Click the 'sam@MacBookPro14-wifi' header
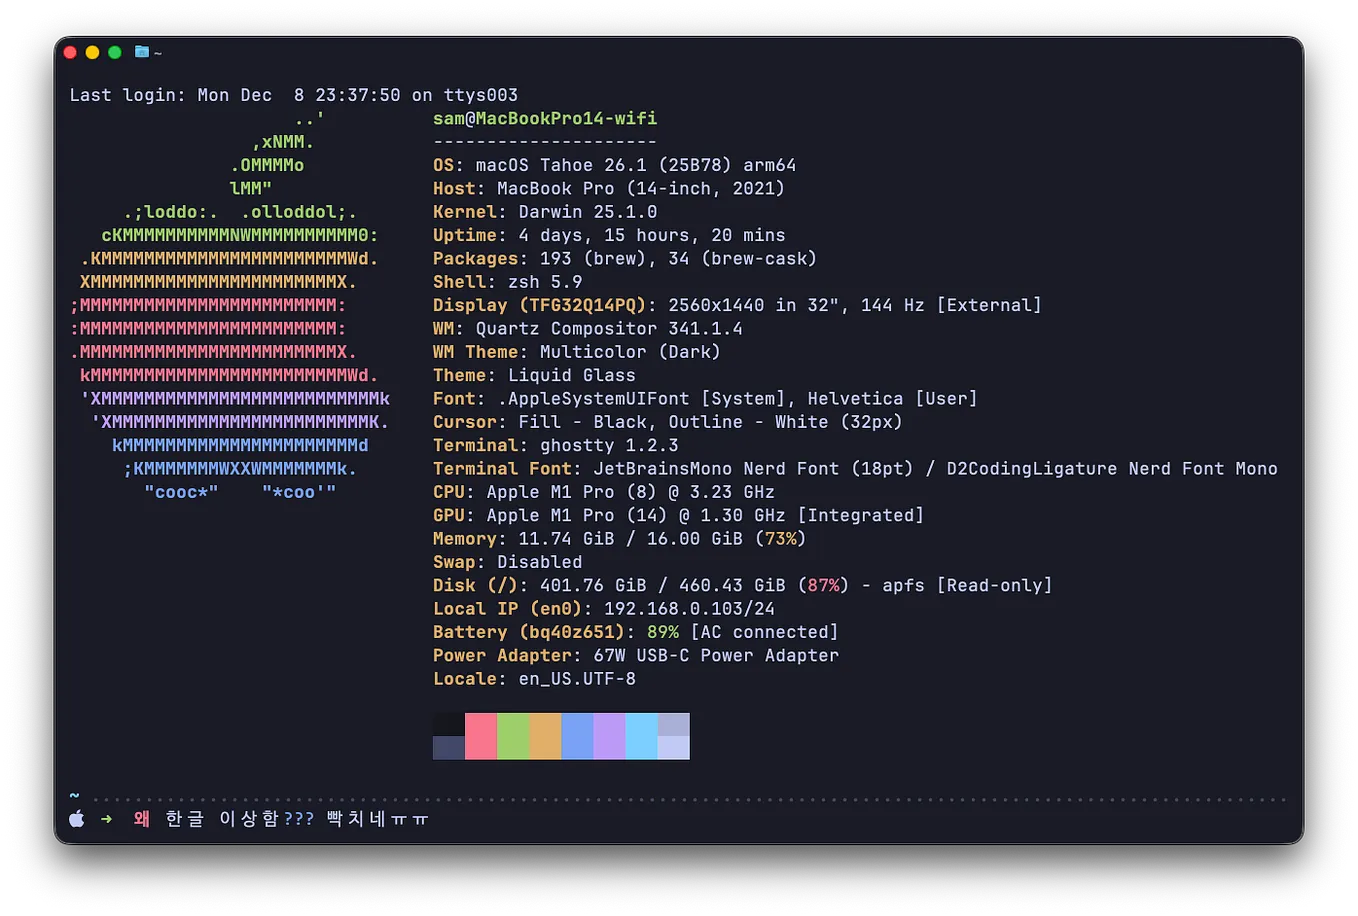Image resolution: width=1358 pixels, height=916 pixels. (x=545, y=118)
